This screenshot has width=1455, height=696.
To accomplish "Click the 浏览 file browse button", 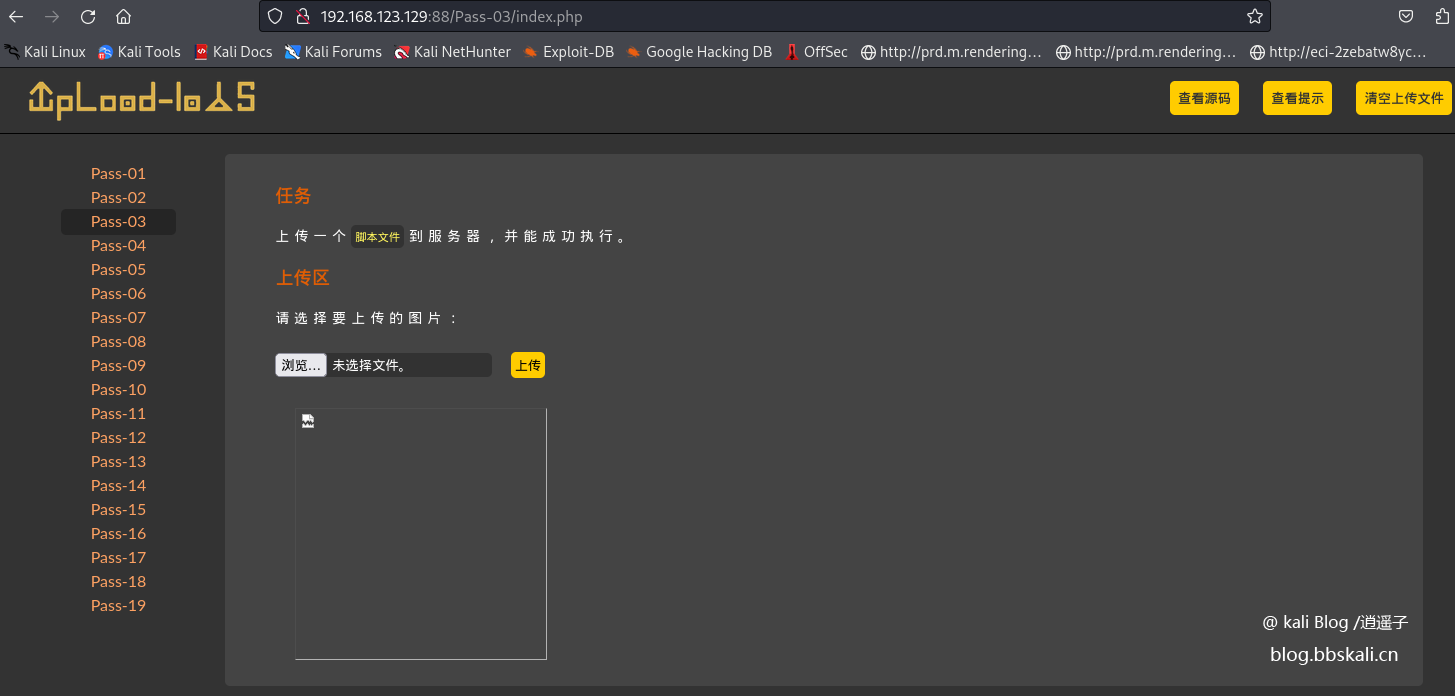I will [x=301, y=365].
